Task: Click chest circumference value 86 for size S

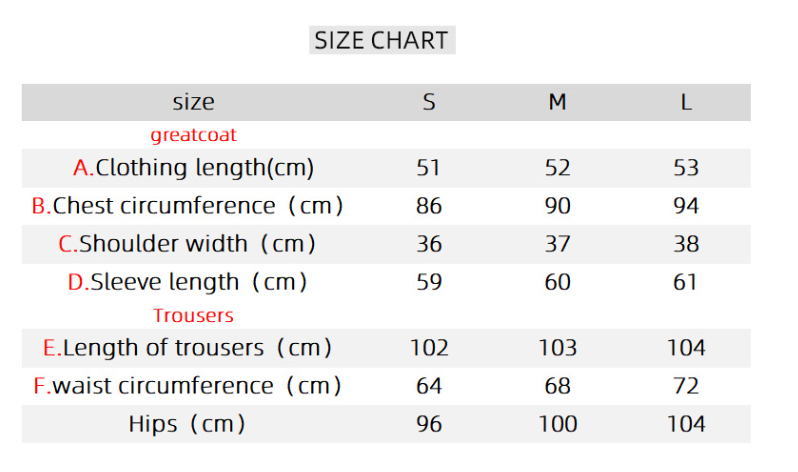Action: click(429, 206)
